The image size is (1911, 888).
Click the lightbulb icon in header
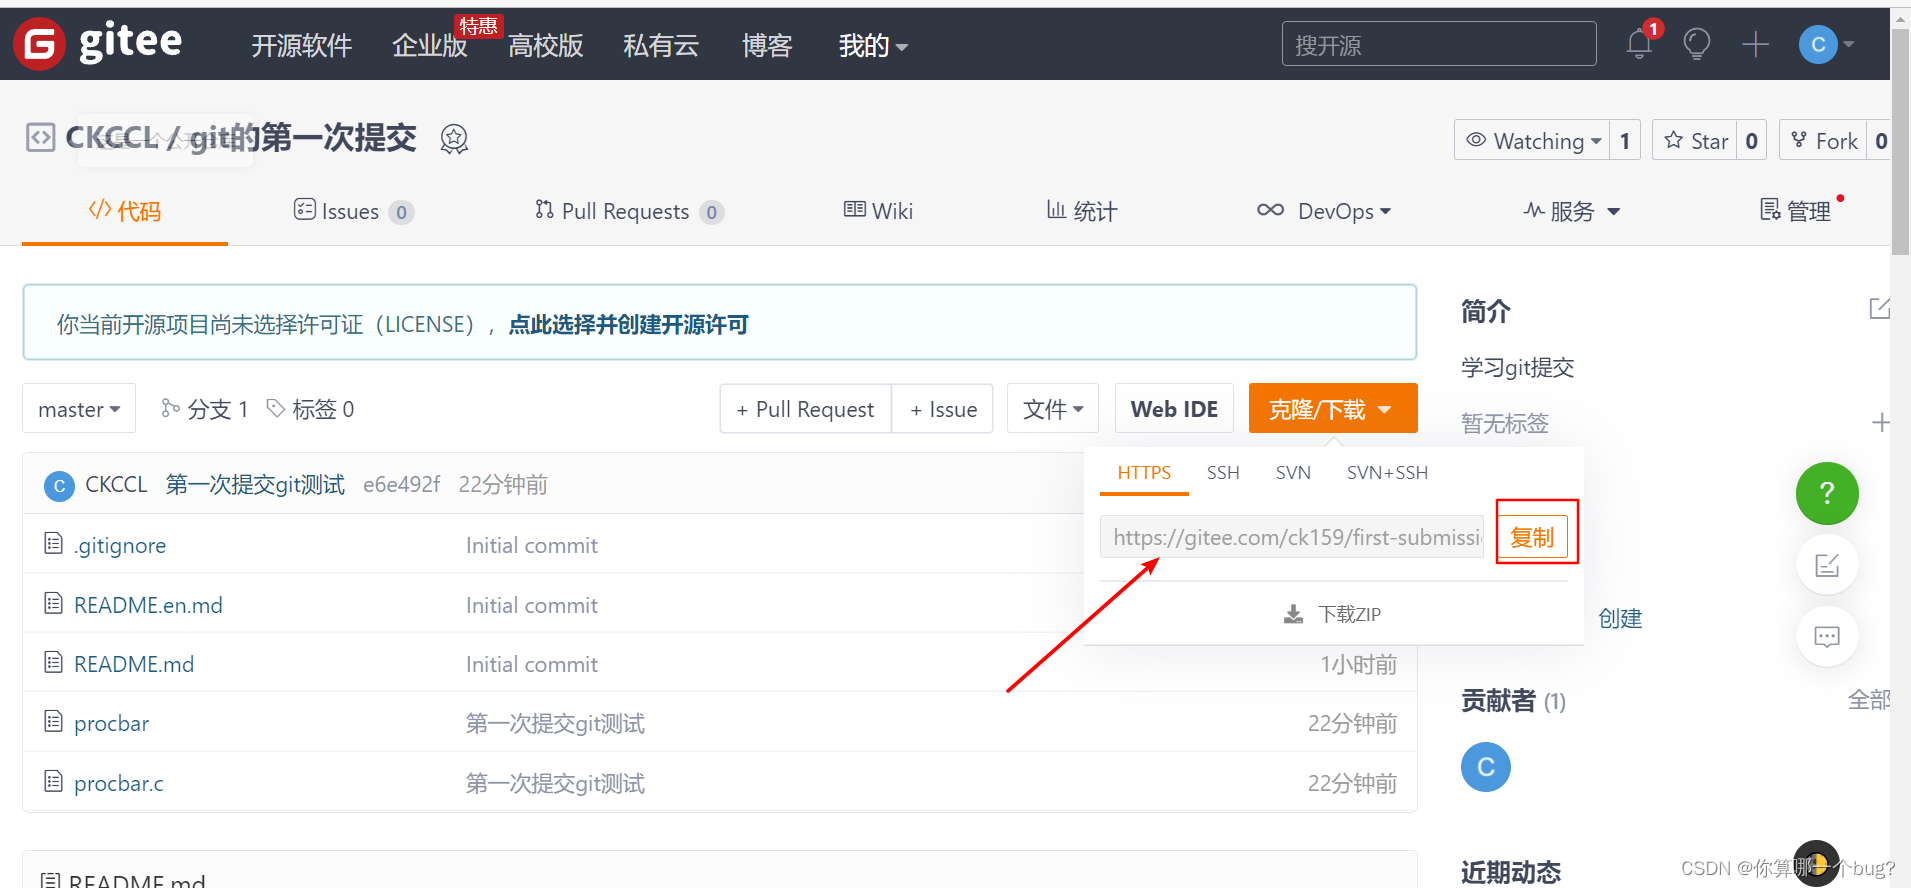[1697, 44]
